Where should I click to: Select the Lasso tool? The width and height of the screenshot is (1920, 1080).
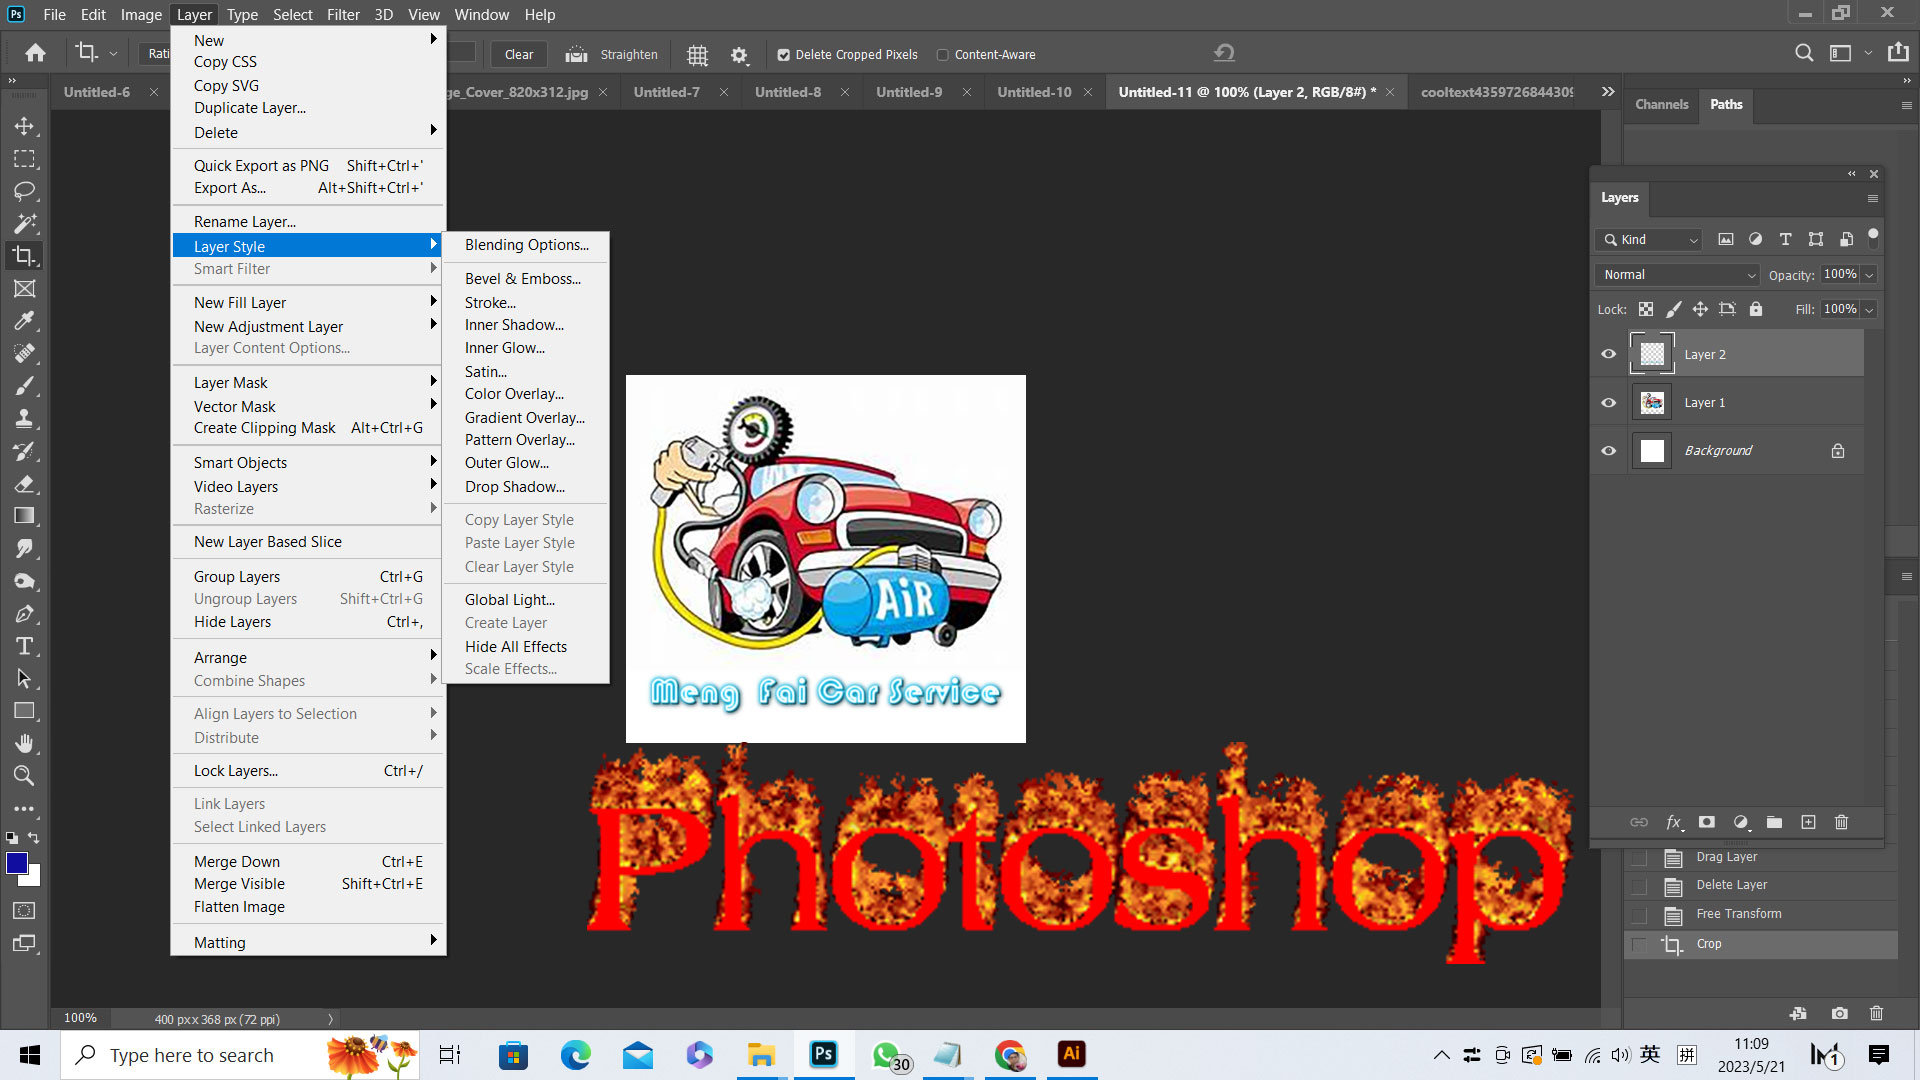[24, 191]
